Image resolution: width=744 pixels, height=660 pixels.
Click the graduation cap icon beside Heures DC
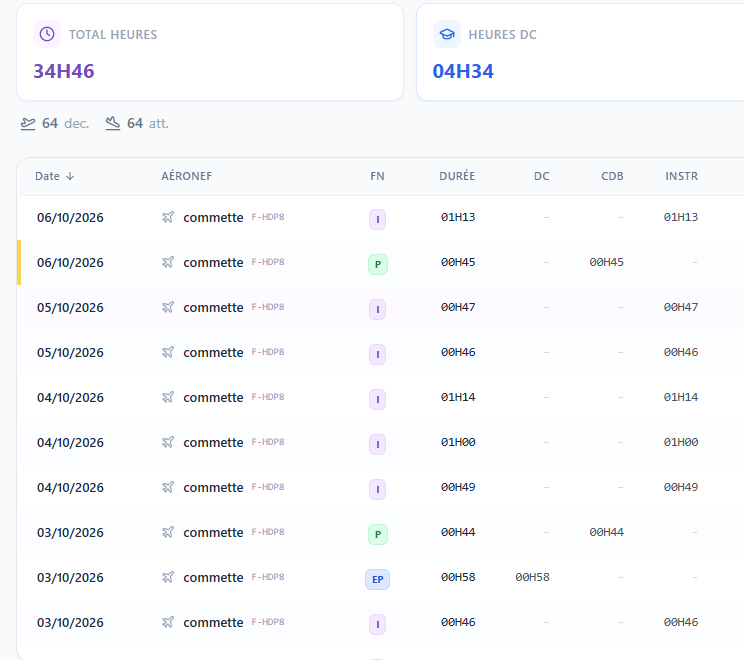[x=447, y=34]
